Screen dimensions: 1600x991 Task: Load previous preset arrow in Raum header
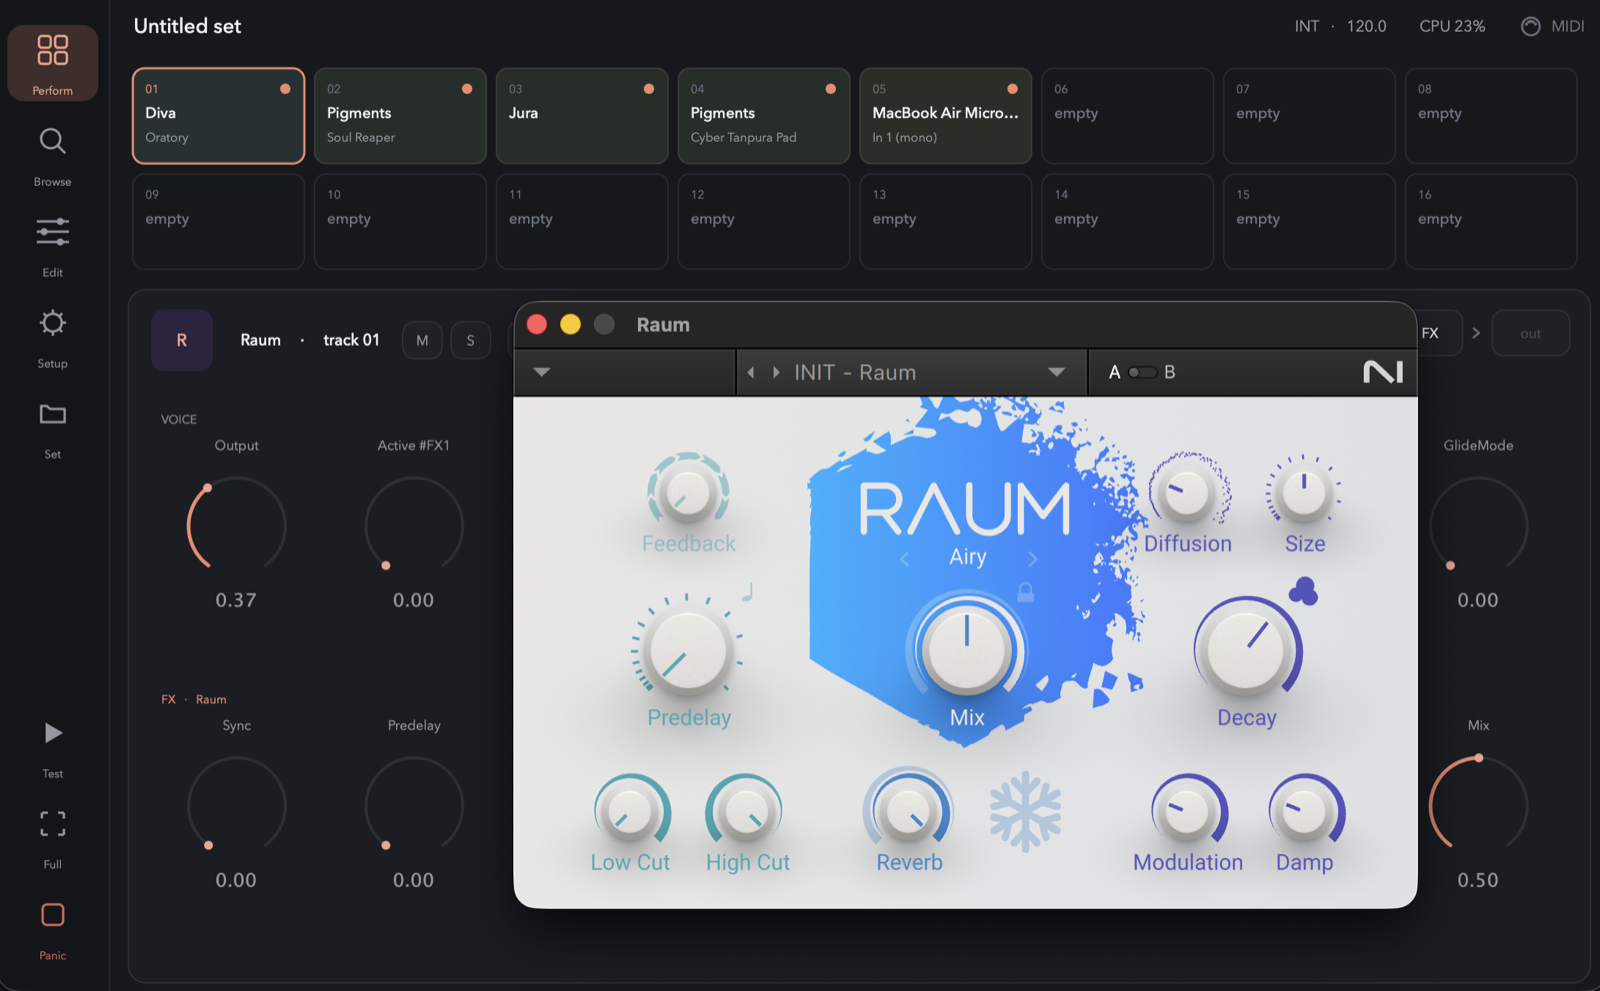(x=751, y=372)
